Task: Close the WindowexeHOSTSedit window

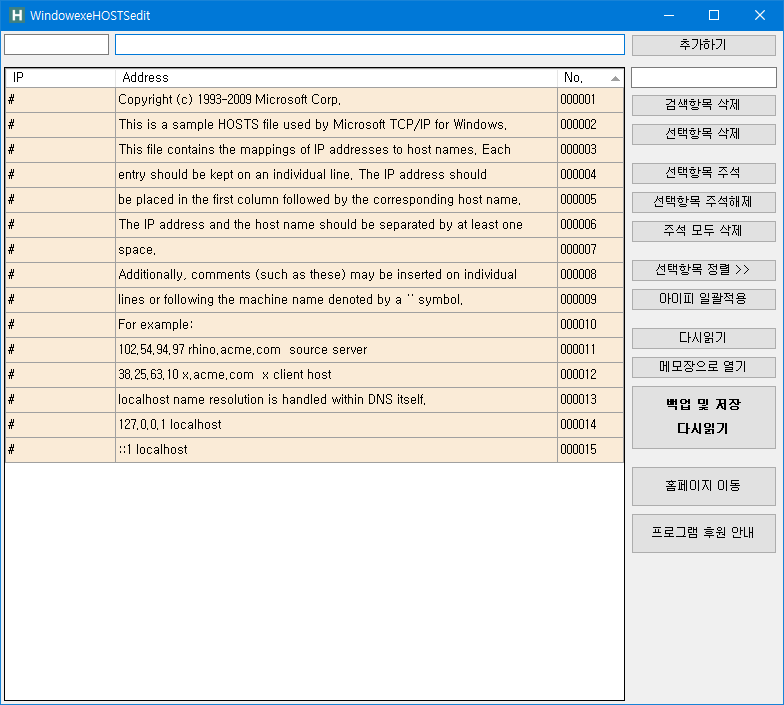Action: pos(760,15)
